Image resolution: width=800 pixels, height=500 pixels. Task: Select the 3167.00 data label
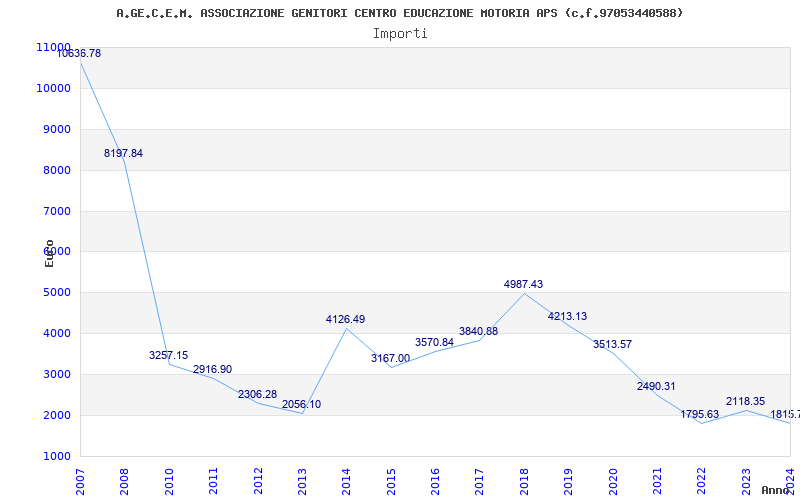coord(390,358)
